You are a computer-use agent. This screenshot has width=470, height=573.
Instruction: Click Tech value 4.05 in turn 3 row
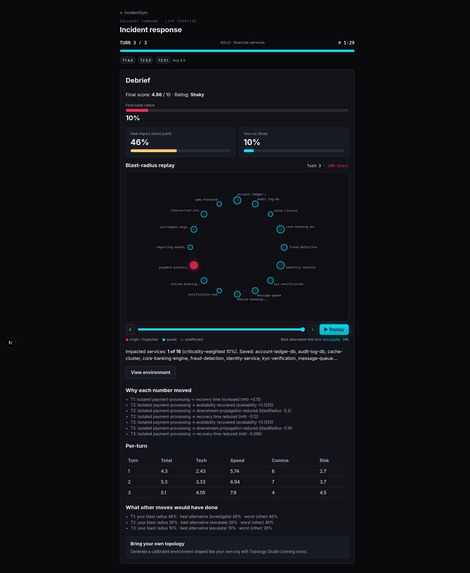pyautogui.click(x=200, y=493)
